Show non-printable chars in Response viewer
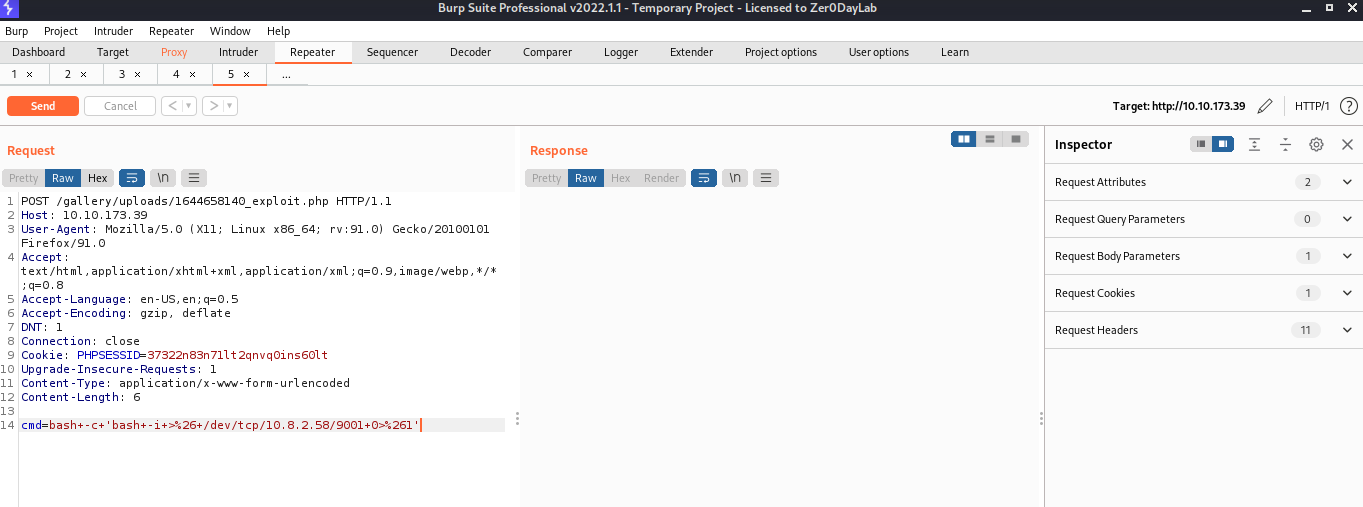The width and height of the screenshot is (1363, 507). point(735,178)
